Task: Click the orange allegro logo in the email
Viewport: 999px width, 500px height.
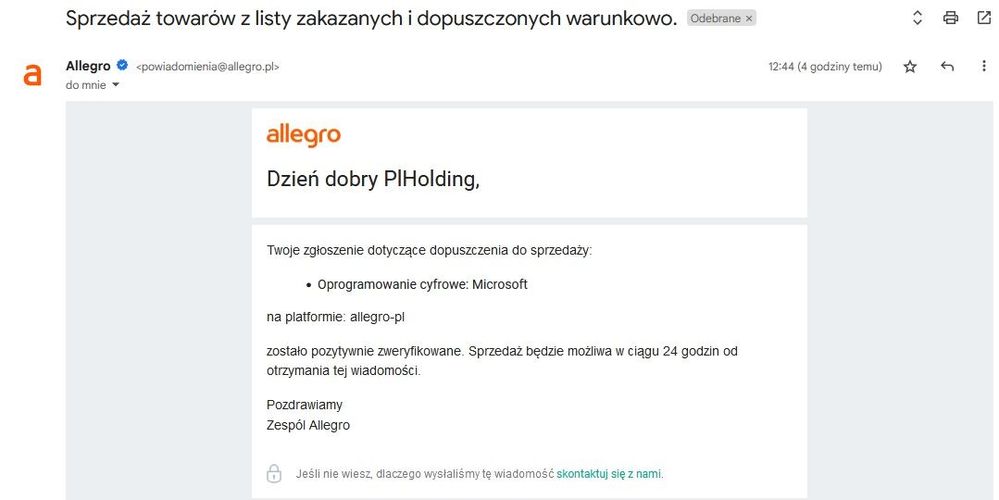Action: [303, 136]
